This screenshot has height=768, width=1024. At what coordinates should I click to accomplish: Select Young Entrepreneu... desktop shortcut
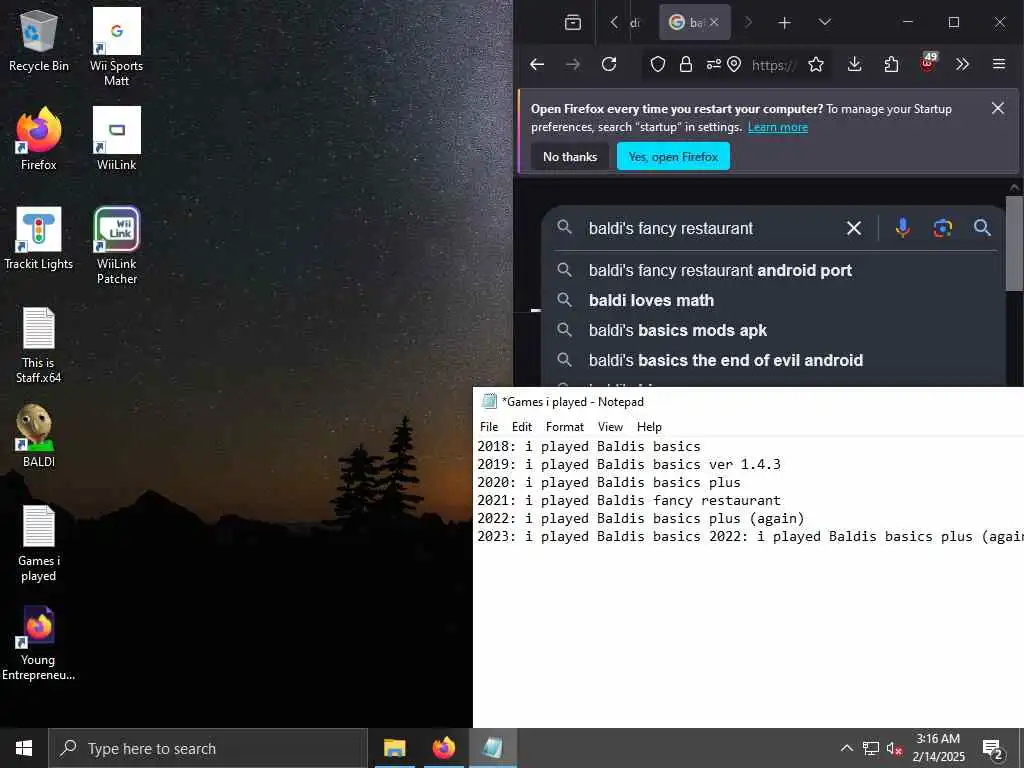pyautogui.click(x=39, y=643)
